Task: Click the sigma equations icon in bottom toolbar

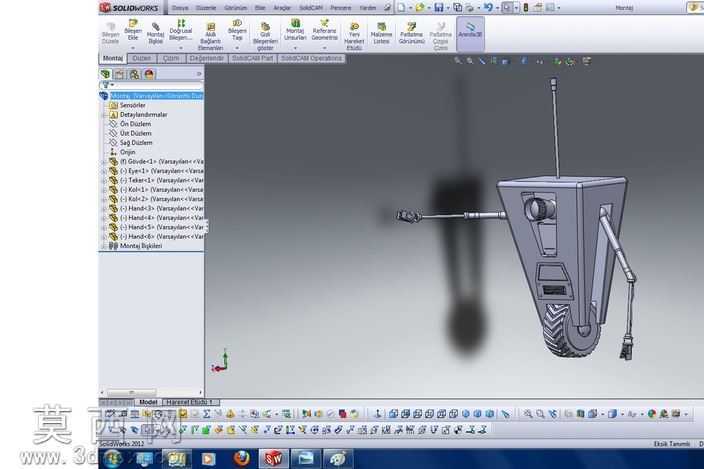Action: pyautogui.click(x=207, y=414)
